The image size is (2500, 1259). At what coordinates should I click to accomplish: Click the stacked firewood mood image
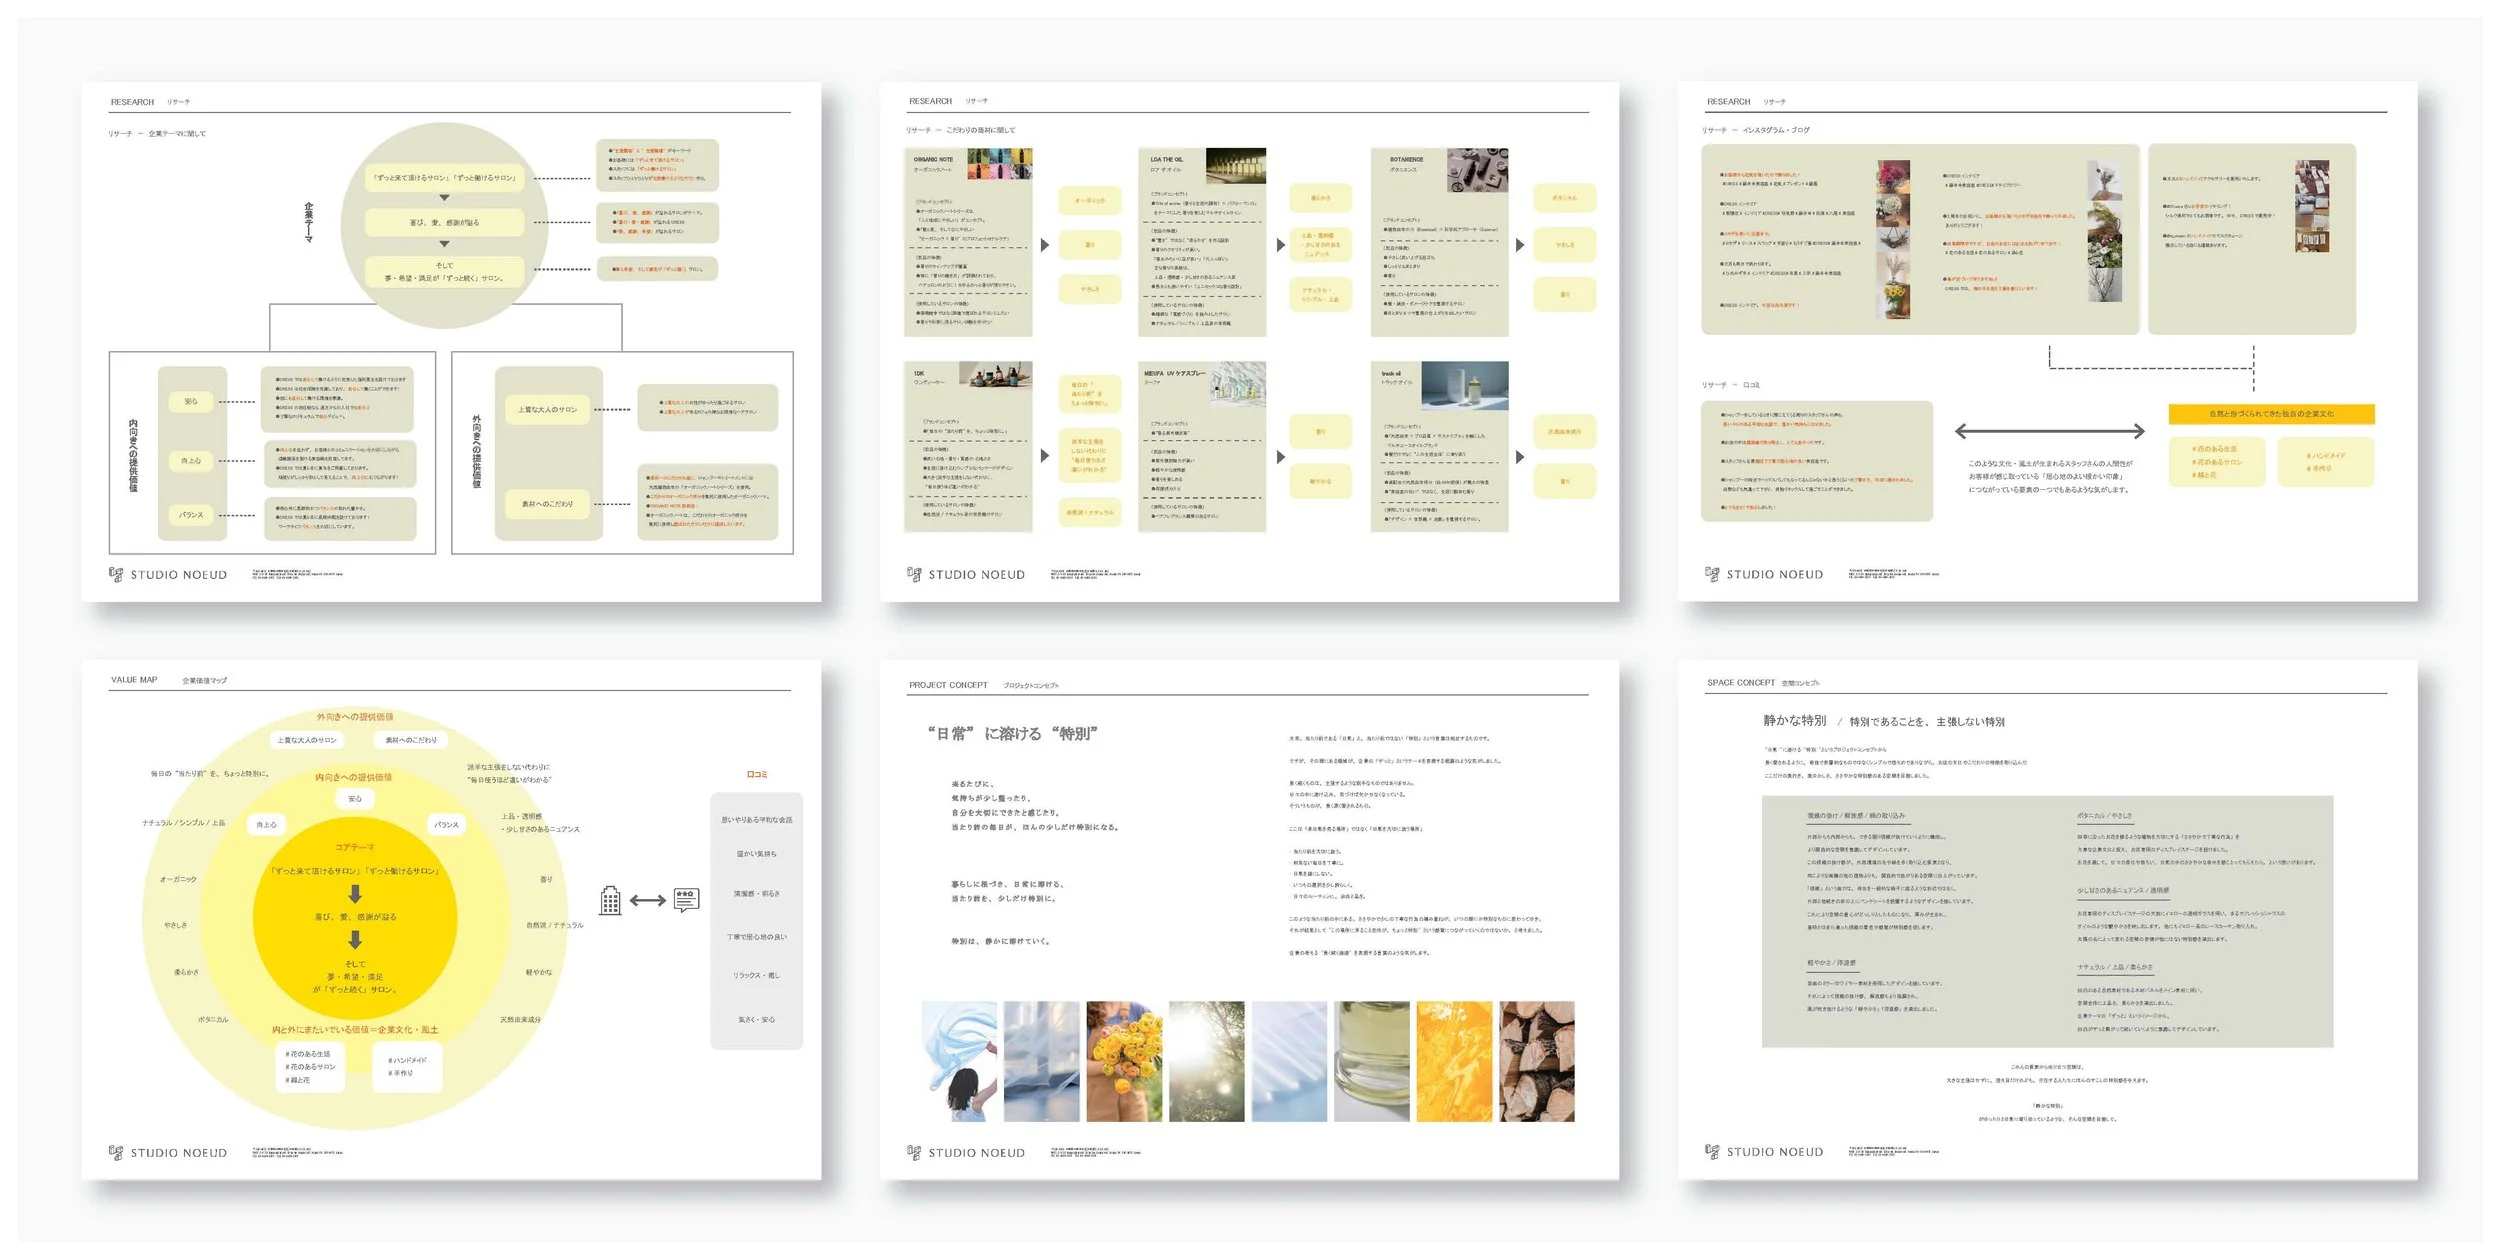click(1537, 1061)
